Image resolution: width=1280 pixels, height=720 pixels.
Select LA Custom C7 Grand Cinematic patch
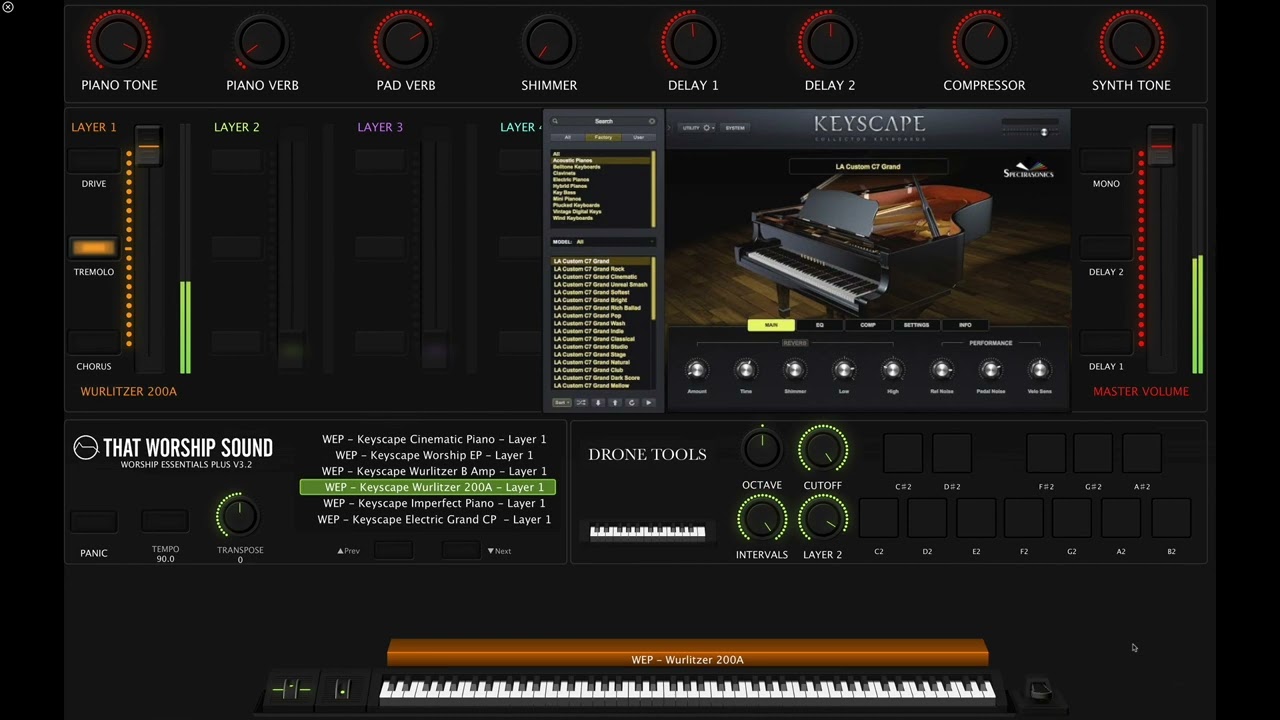point(596,277)
